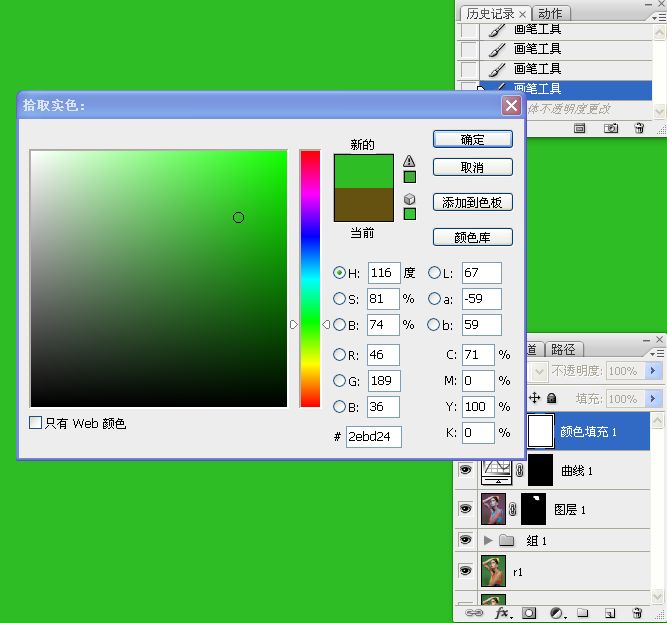Click the lock position icon in Layers panel
Viewport: 667px width, 623px height.
click(x=535, y=398)
